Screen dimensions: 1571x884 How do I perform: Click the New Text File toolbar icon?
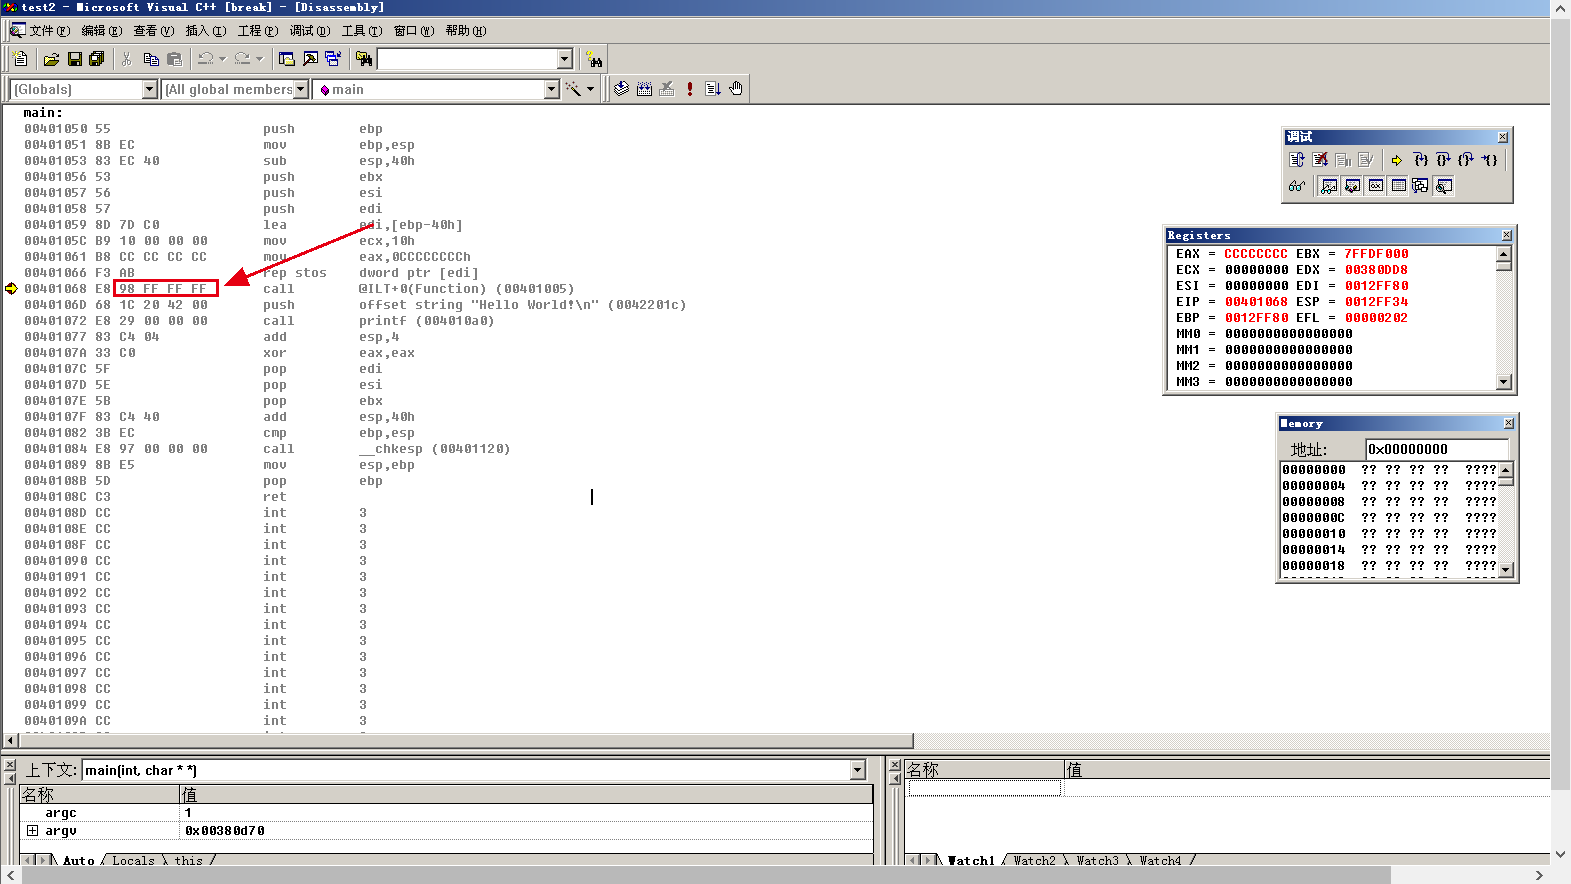coord(20,59)
